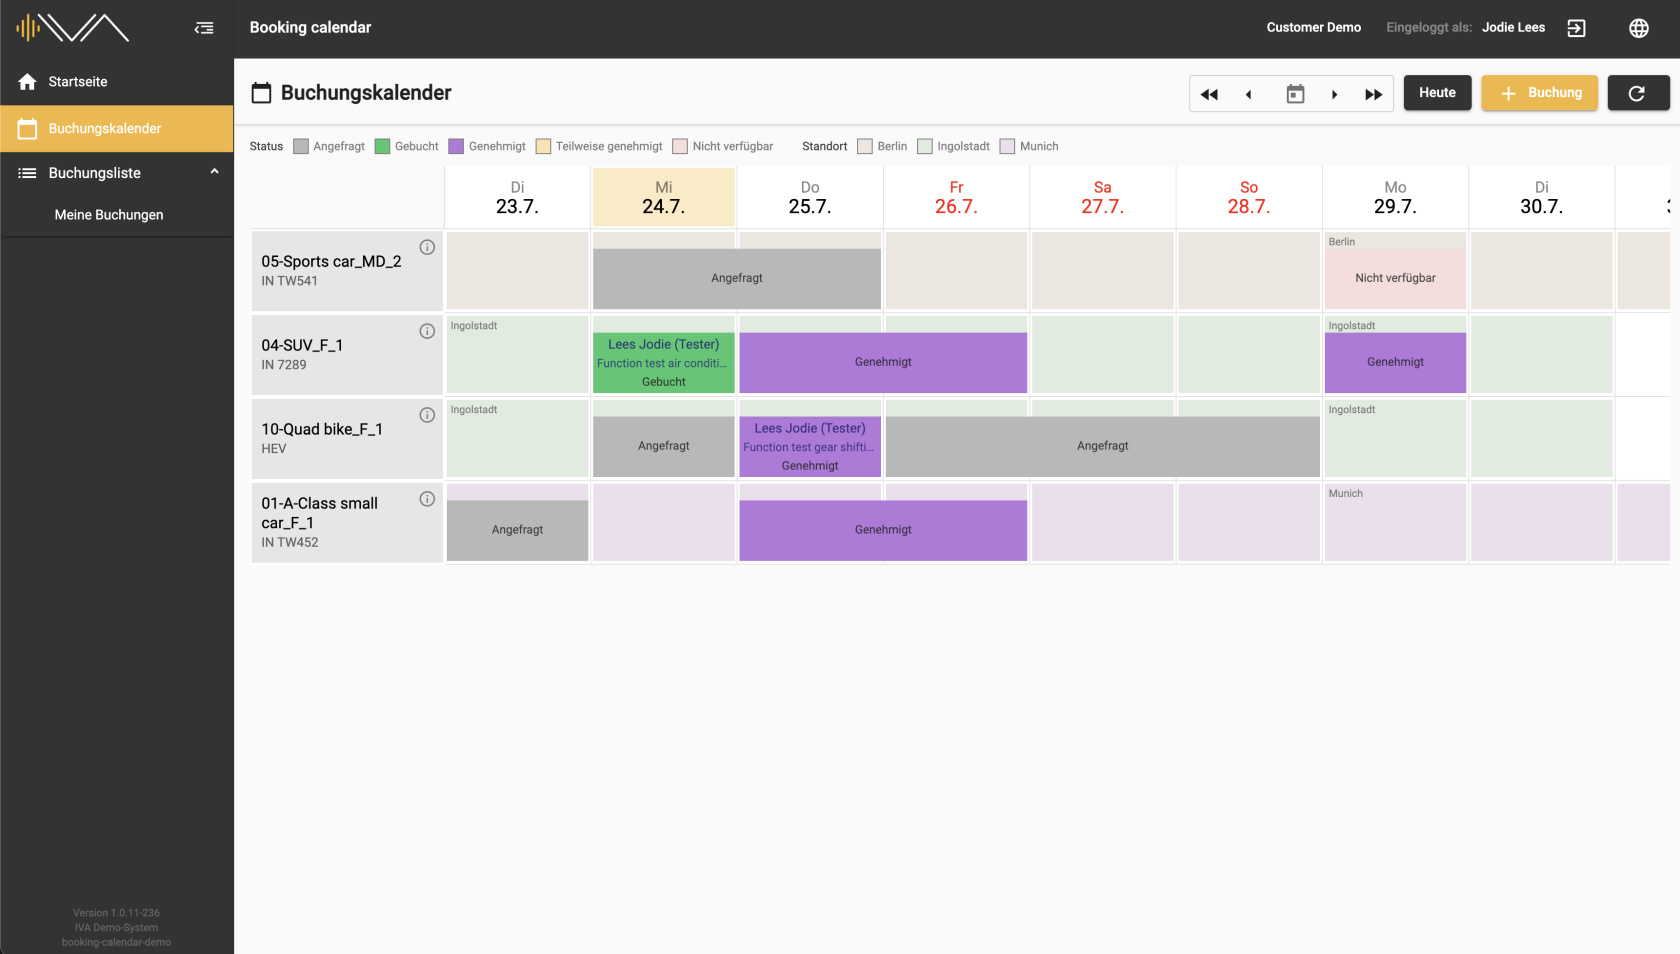This screenshot has width=1680, height=954.
Task: Click the IVA logo
Action: tap(72, 28)
